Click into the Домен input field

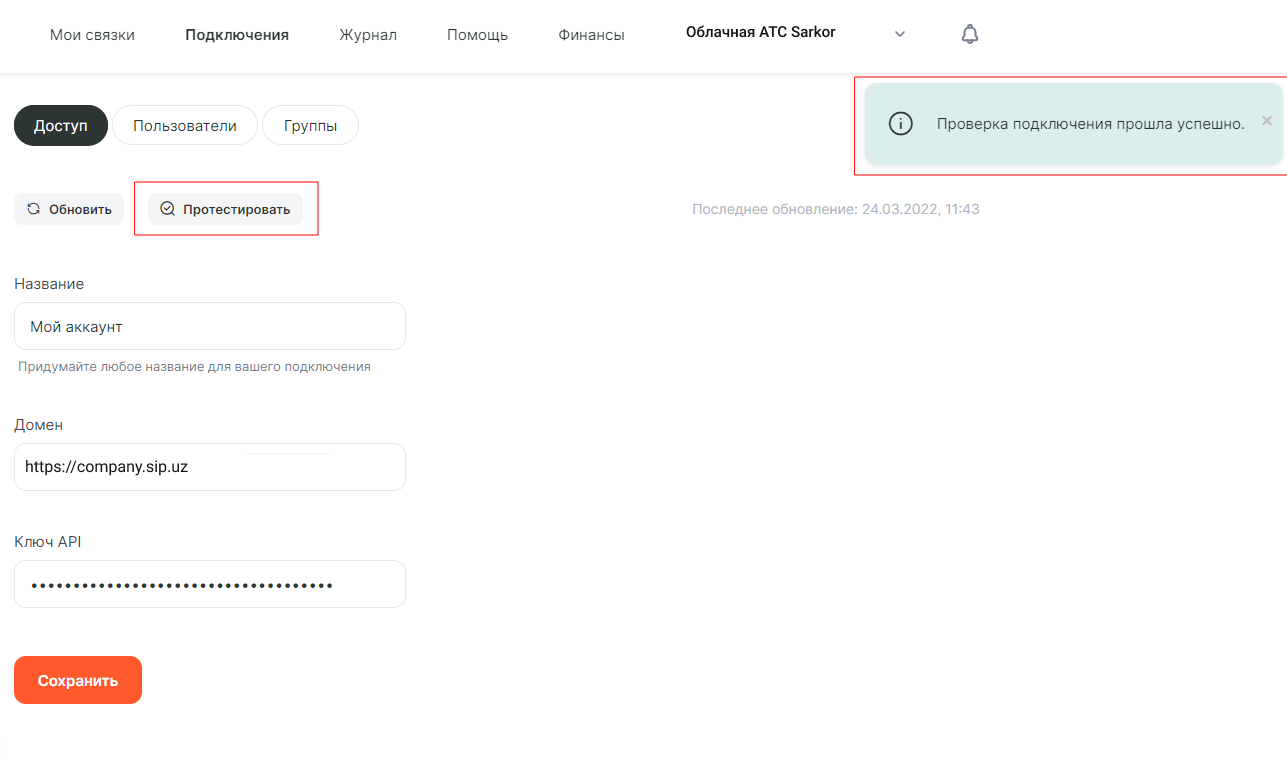210,467
